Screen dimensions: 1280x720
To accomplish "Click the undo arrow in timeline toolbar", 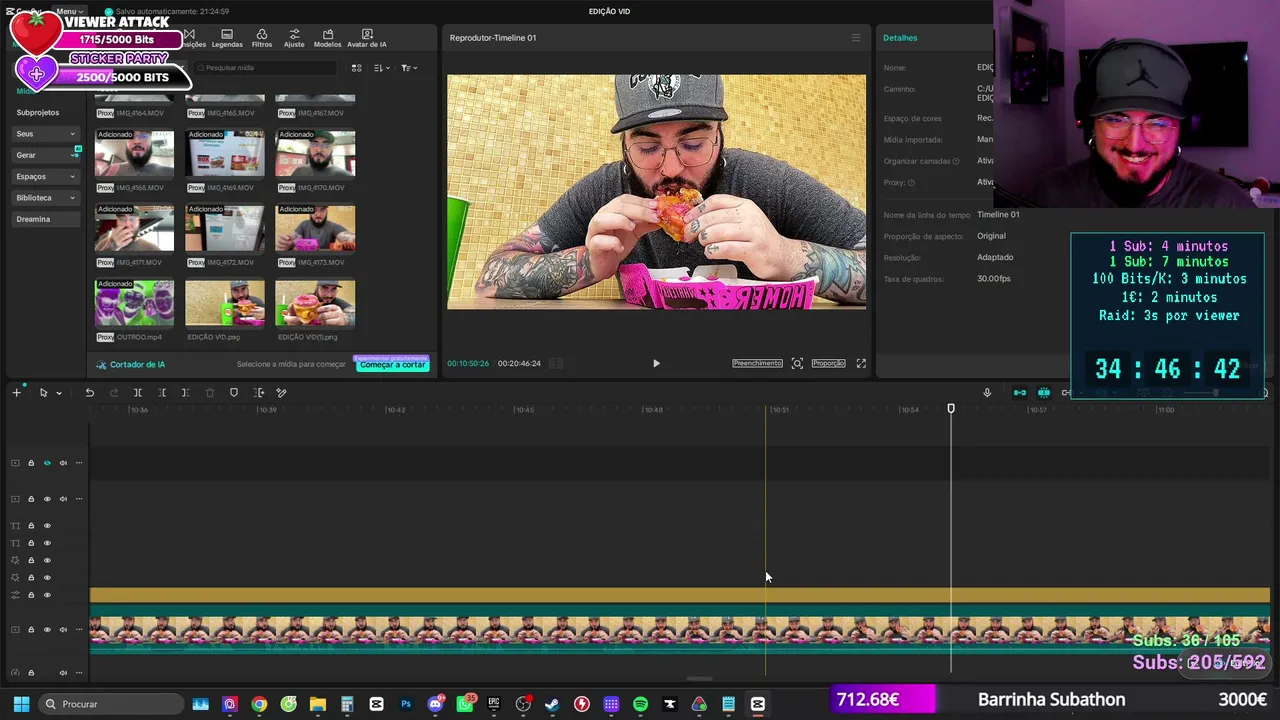I will point(89,393).
